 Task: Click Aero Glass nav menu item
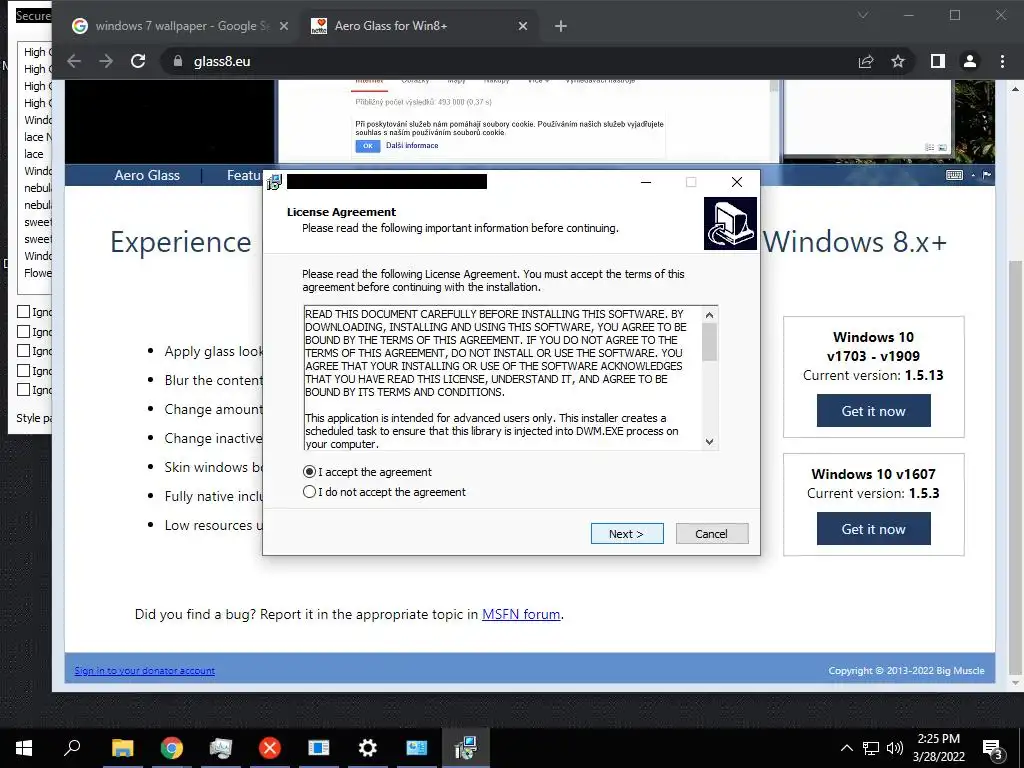(147, 175)
